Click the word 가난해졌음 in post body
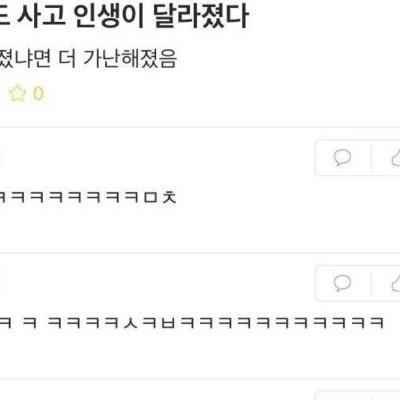This screenshot has height=400, width=400. (x=130, y=59)
